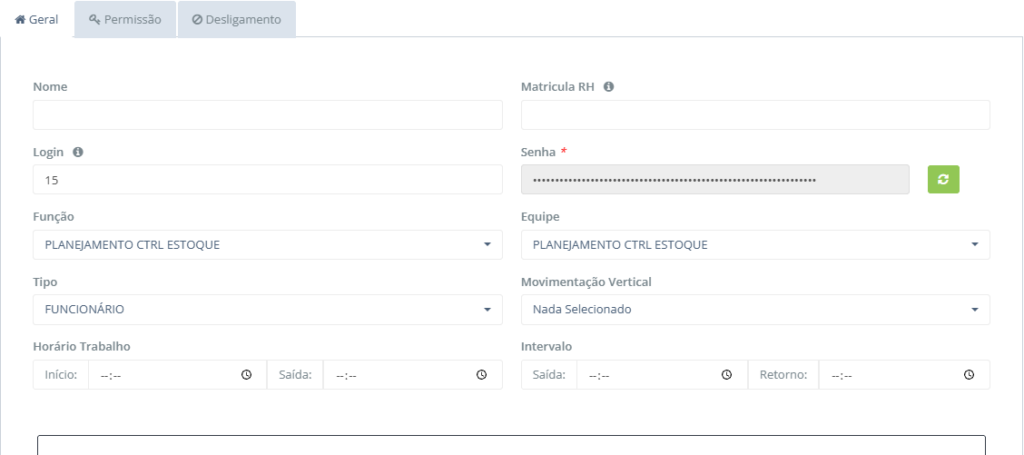Screen dimensions: 1024x455
Task: Expand the Equipe dropdown
Action: pos(755,245)
